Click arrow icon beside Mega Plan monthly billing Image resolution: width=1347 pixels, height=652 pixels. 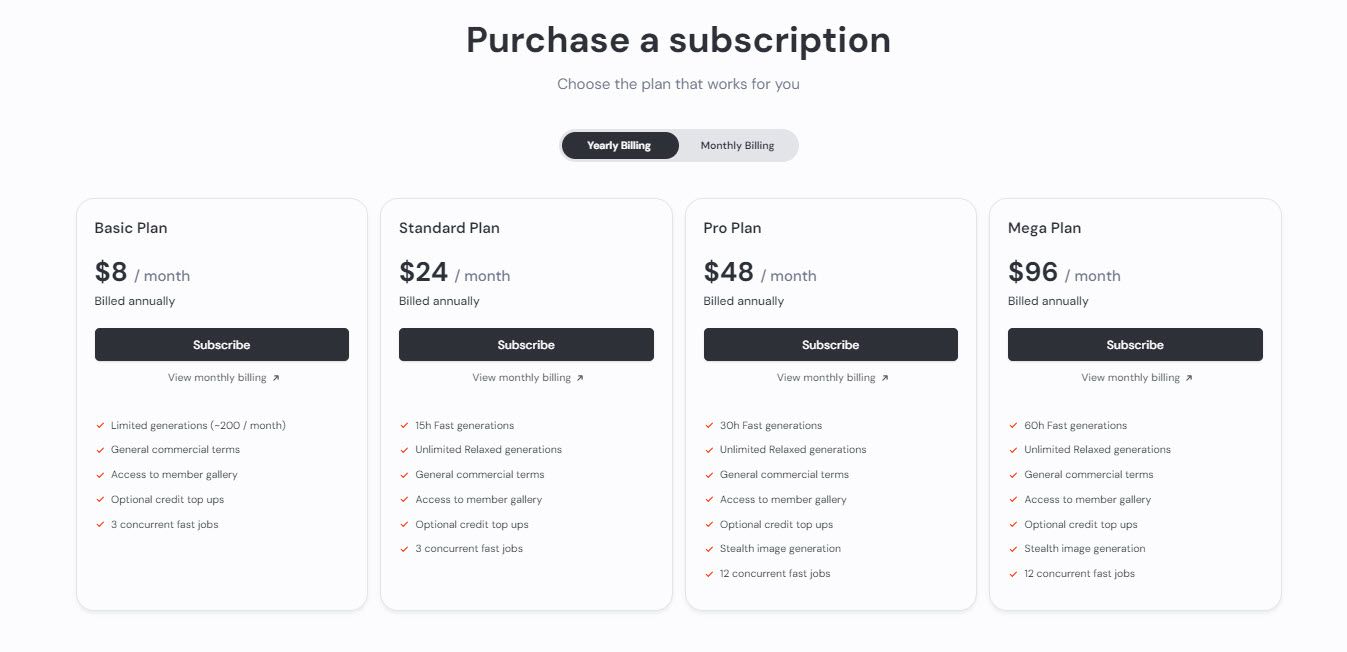(1189, 378)
